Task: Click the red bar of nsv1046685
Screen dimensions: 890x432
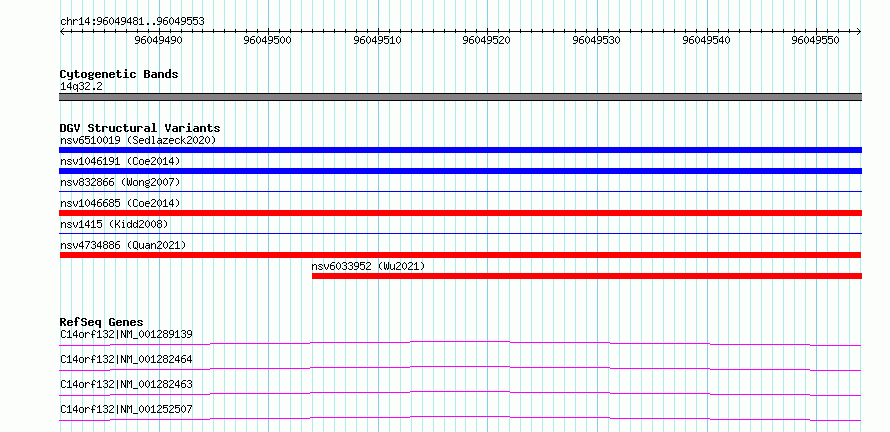Action: (460, 213)
